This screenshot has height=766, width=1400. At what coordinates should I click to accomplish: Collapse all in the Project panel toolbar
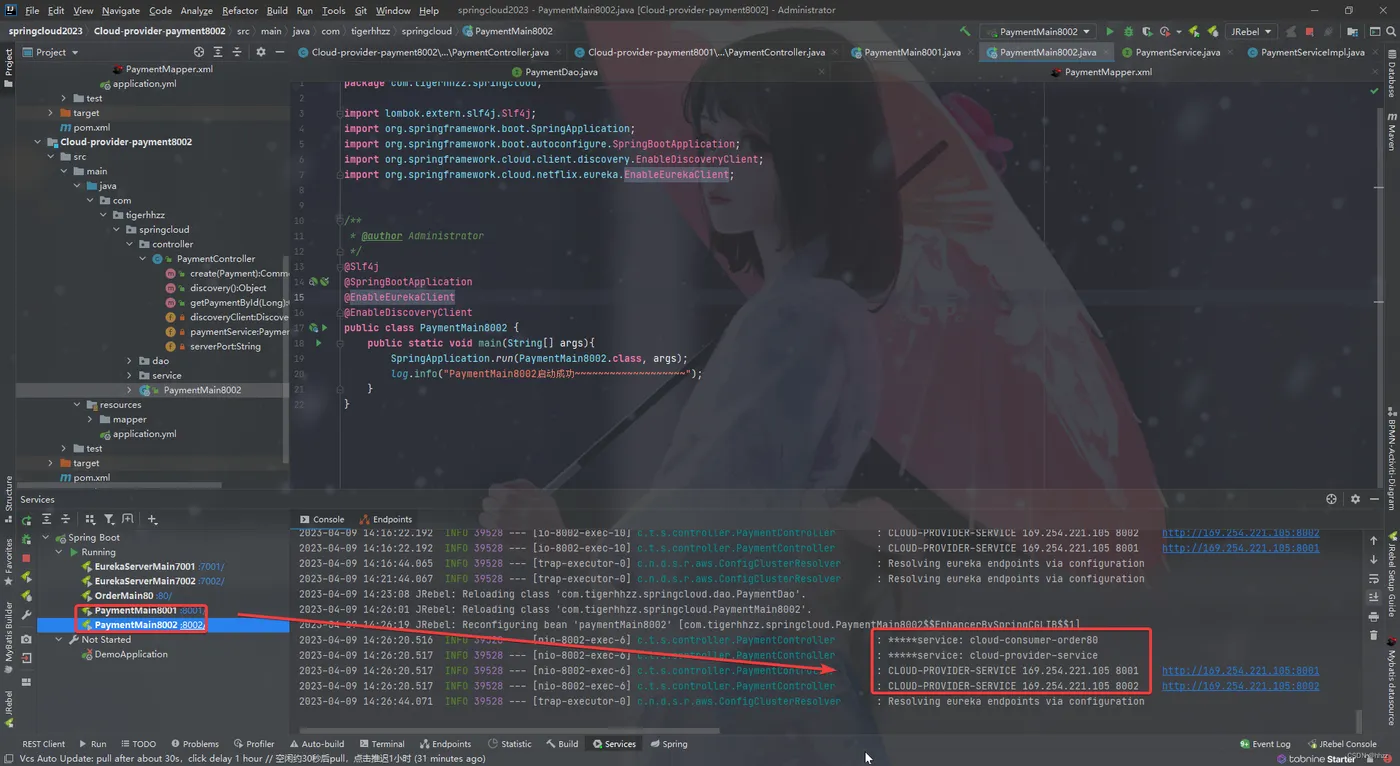click(x=237, y=52)
